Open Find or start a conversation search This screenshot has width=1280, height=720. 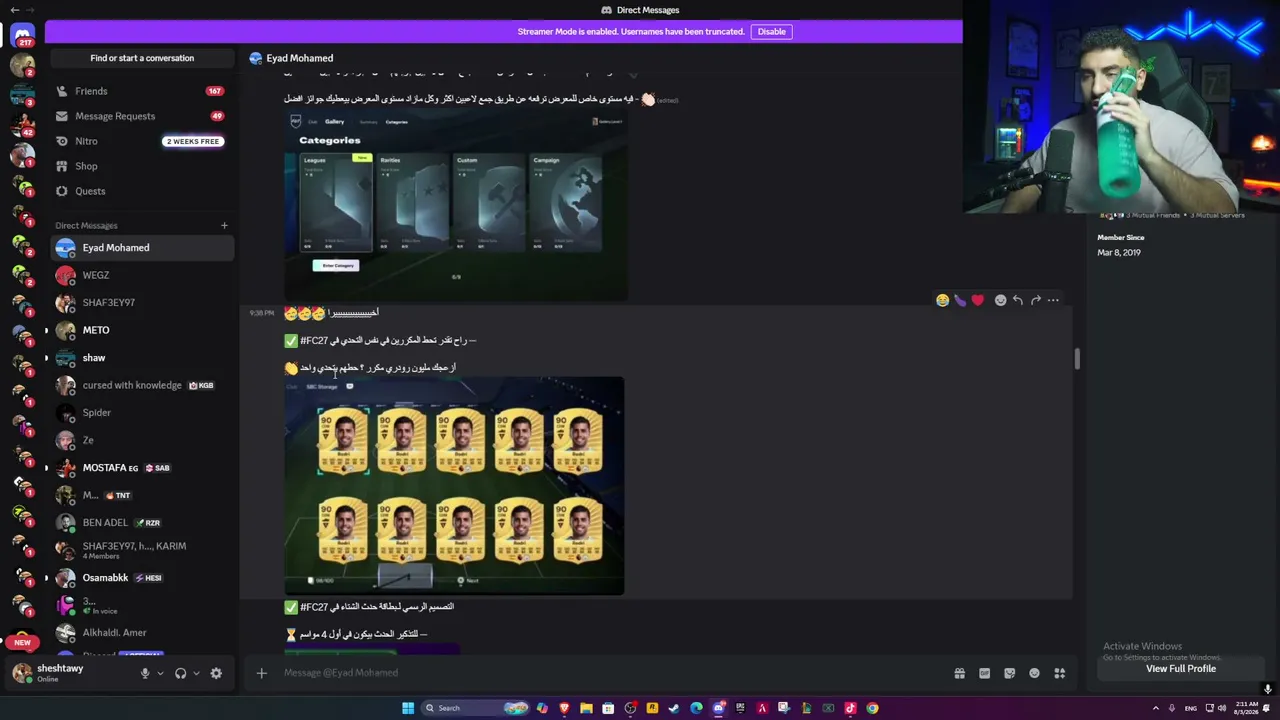click(142, 58)
